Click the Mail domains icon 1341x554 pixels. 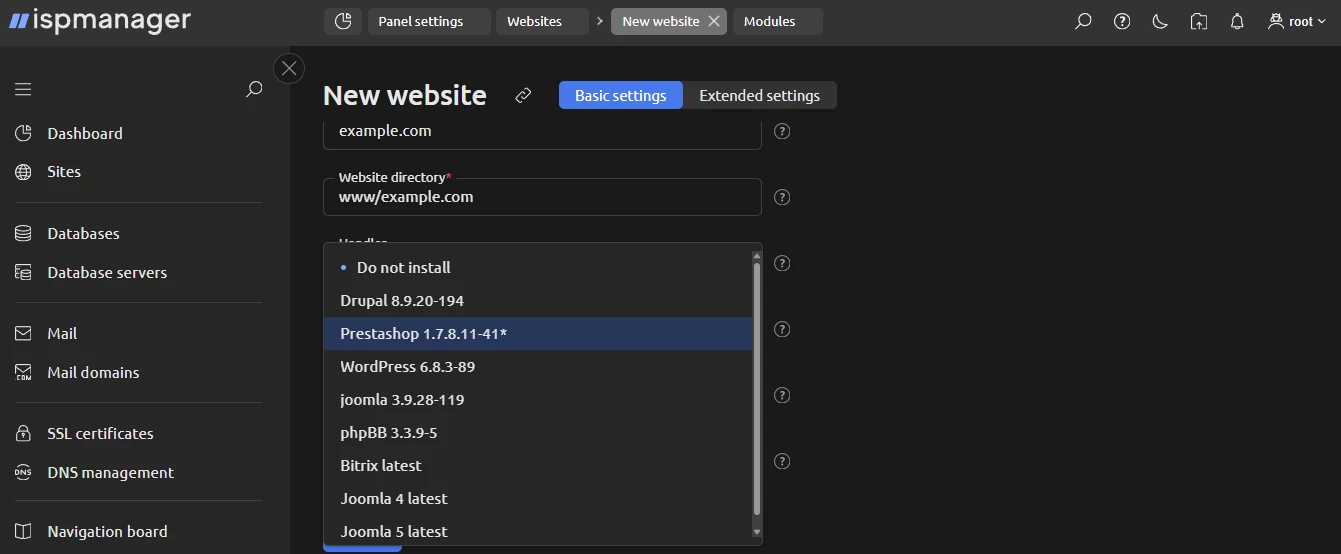24,372
